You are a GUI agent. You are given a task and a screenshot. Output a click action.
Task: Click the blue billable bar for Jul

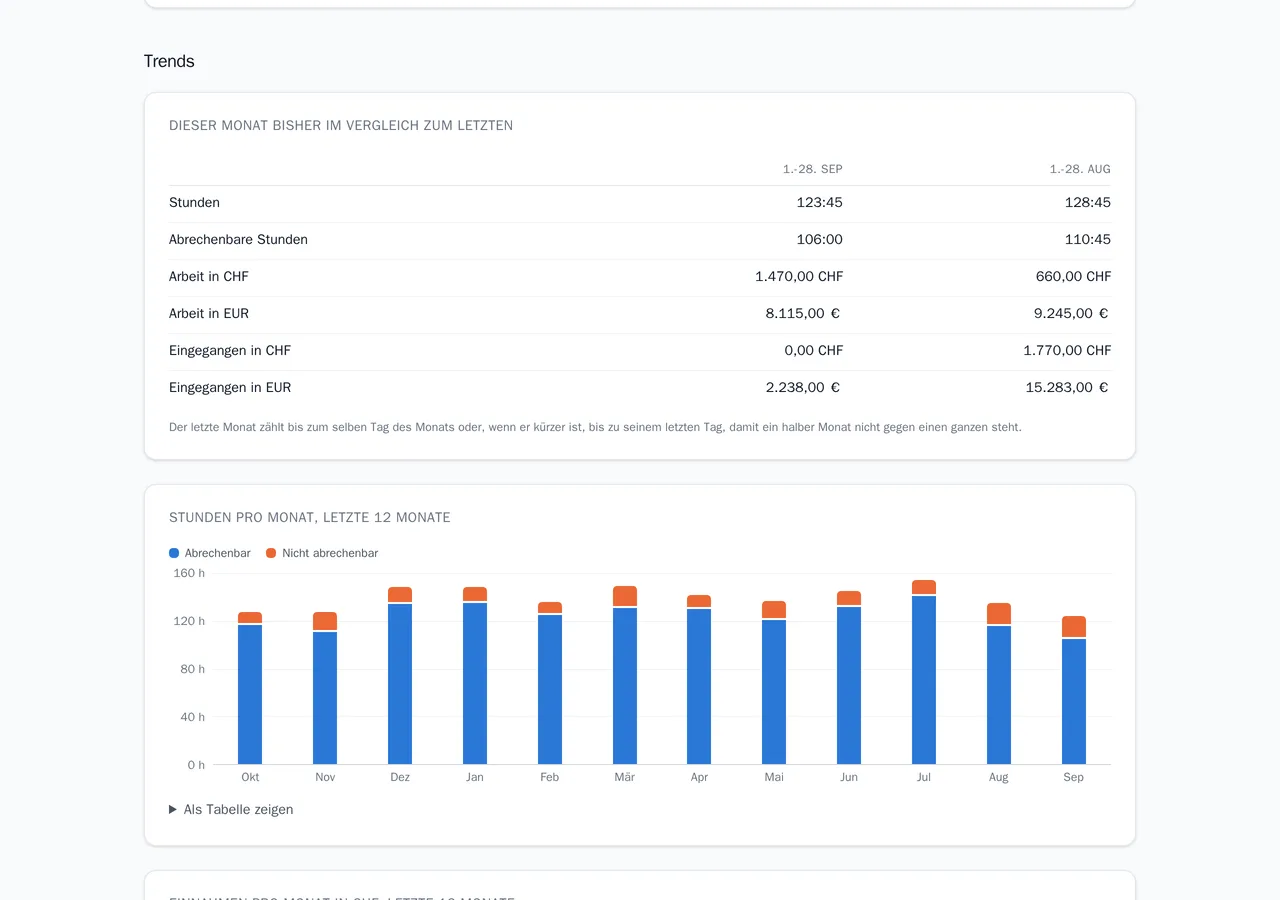click(924, 680)
